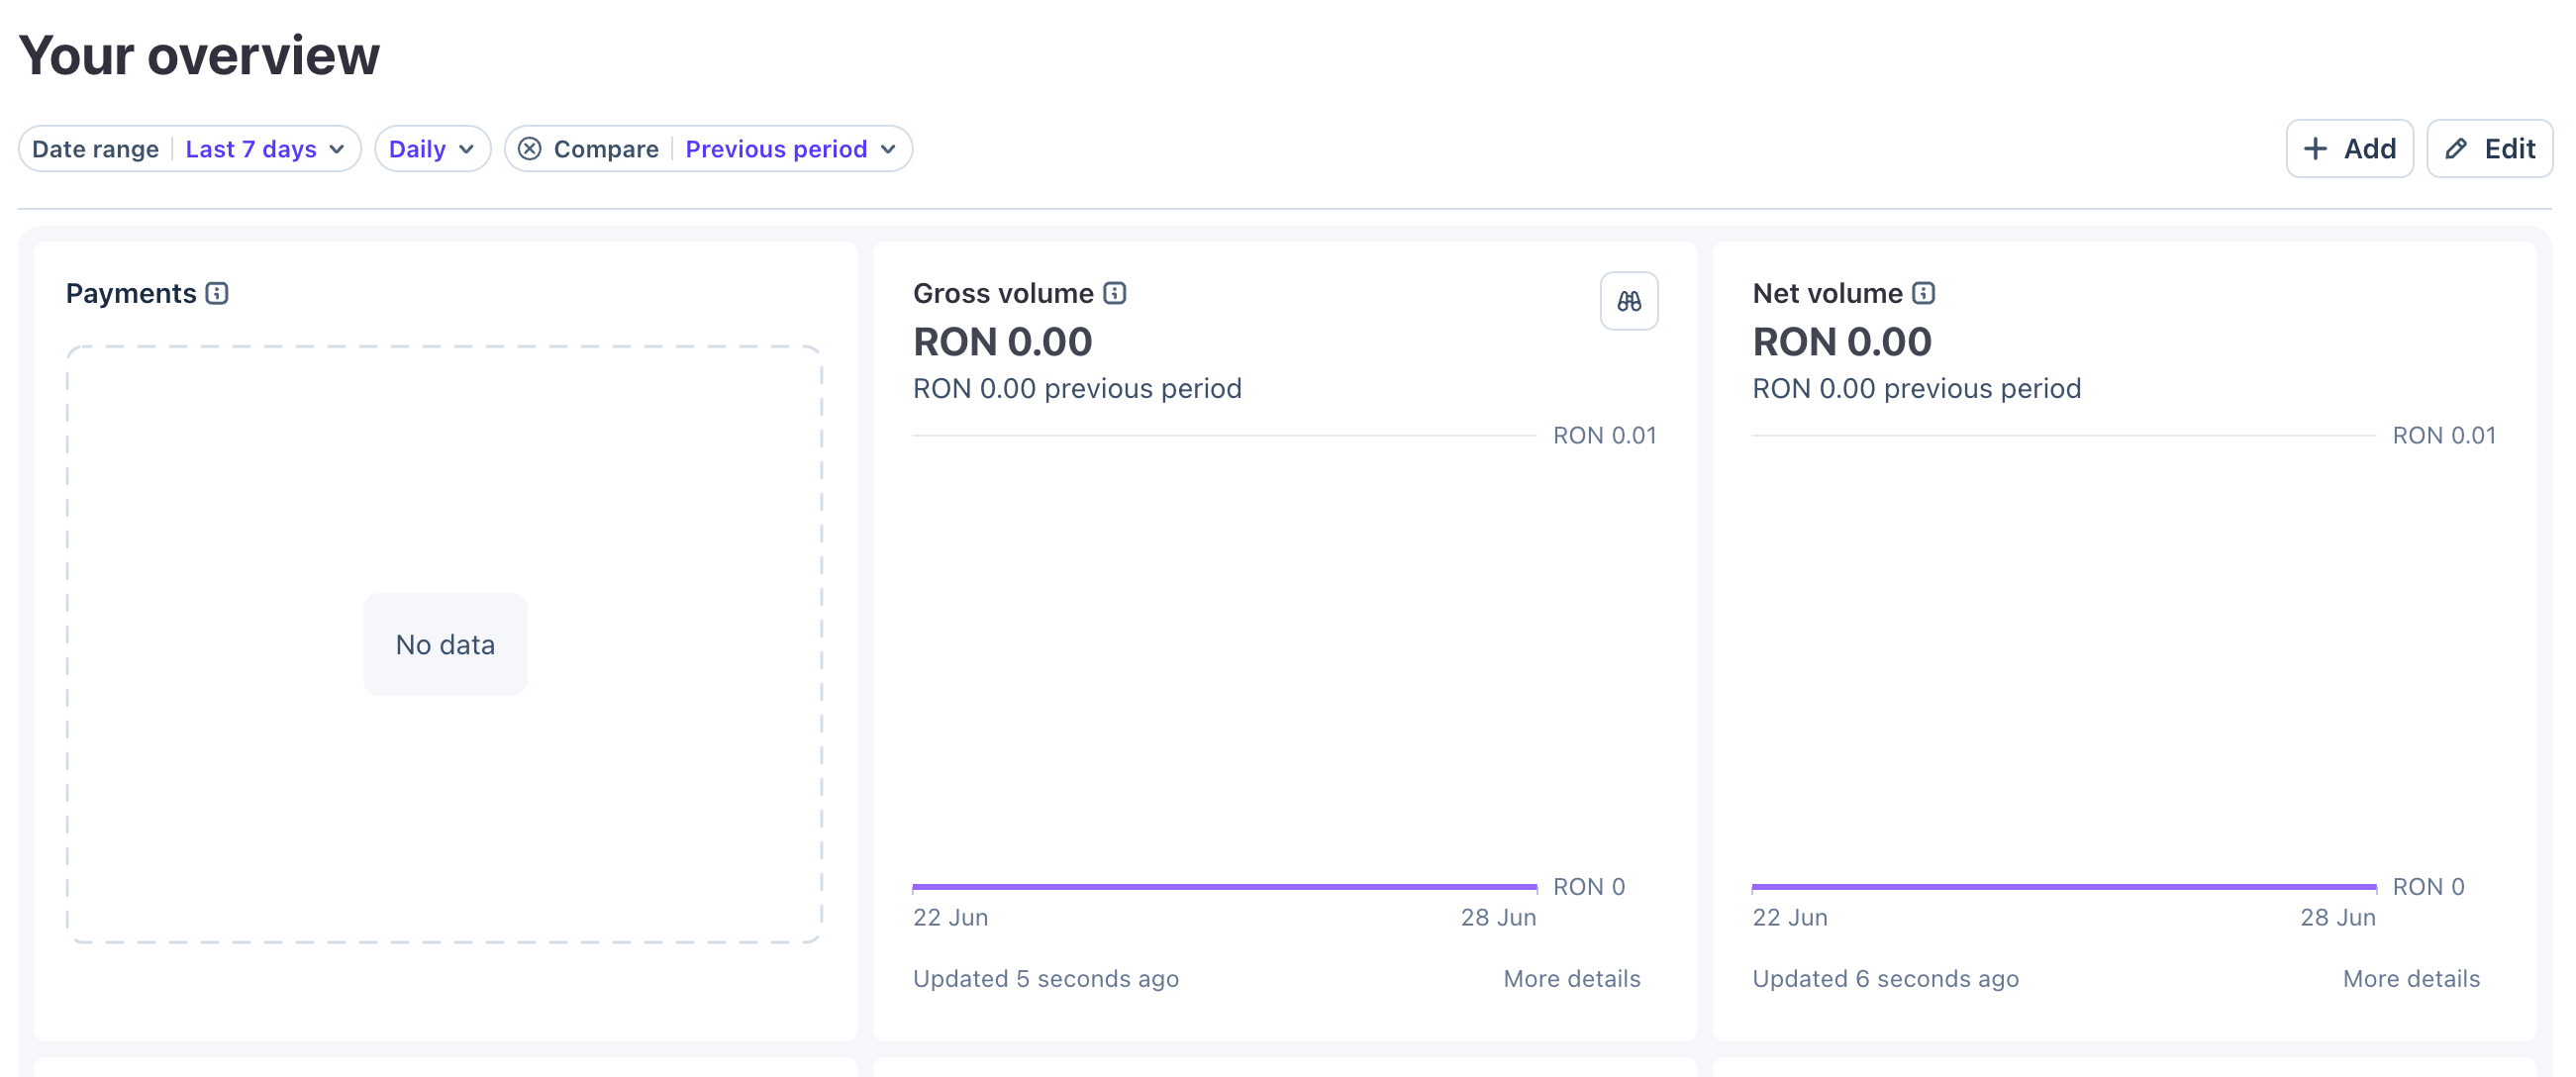The image size is (2576, 1077).
Task: Click the Net volume info icon
Action: [x=1924, y=293]
